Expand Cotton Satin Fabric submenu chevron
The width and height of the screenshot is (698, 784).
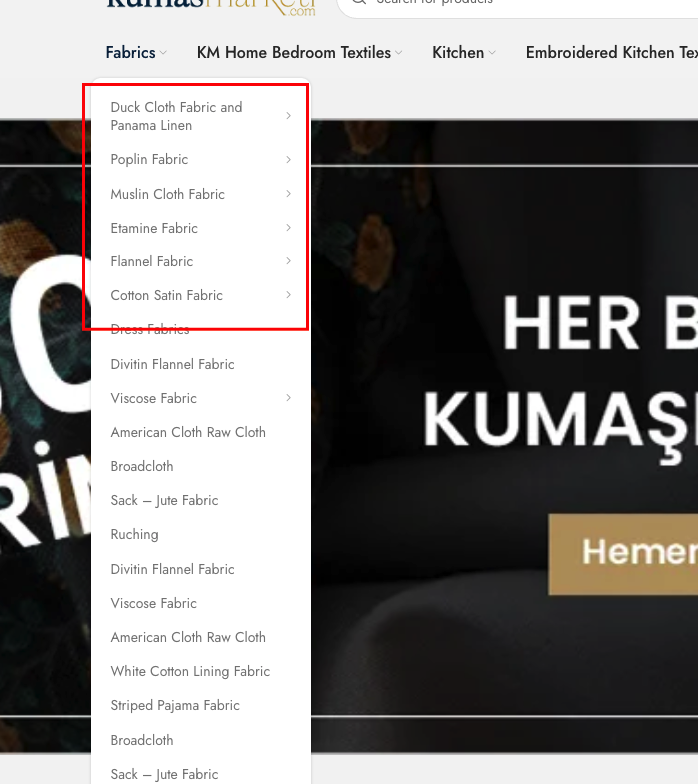coord(288,294)
